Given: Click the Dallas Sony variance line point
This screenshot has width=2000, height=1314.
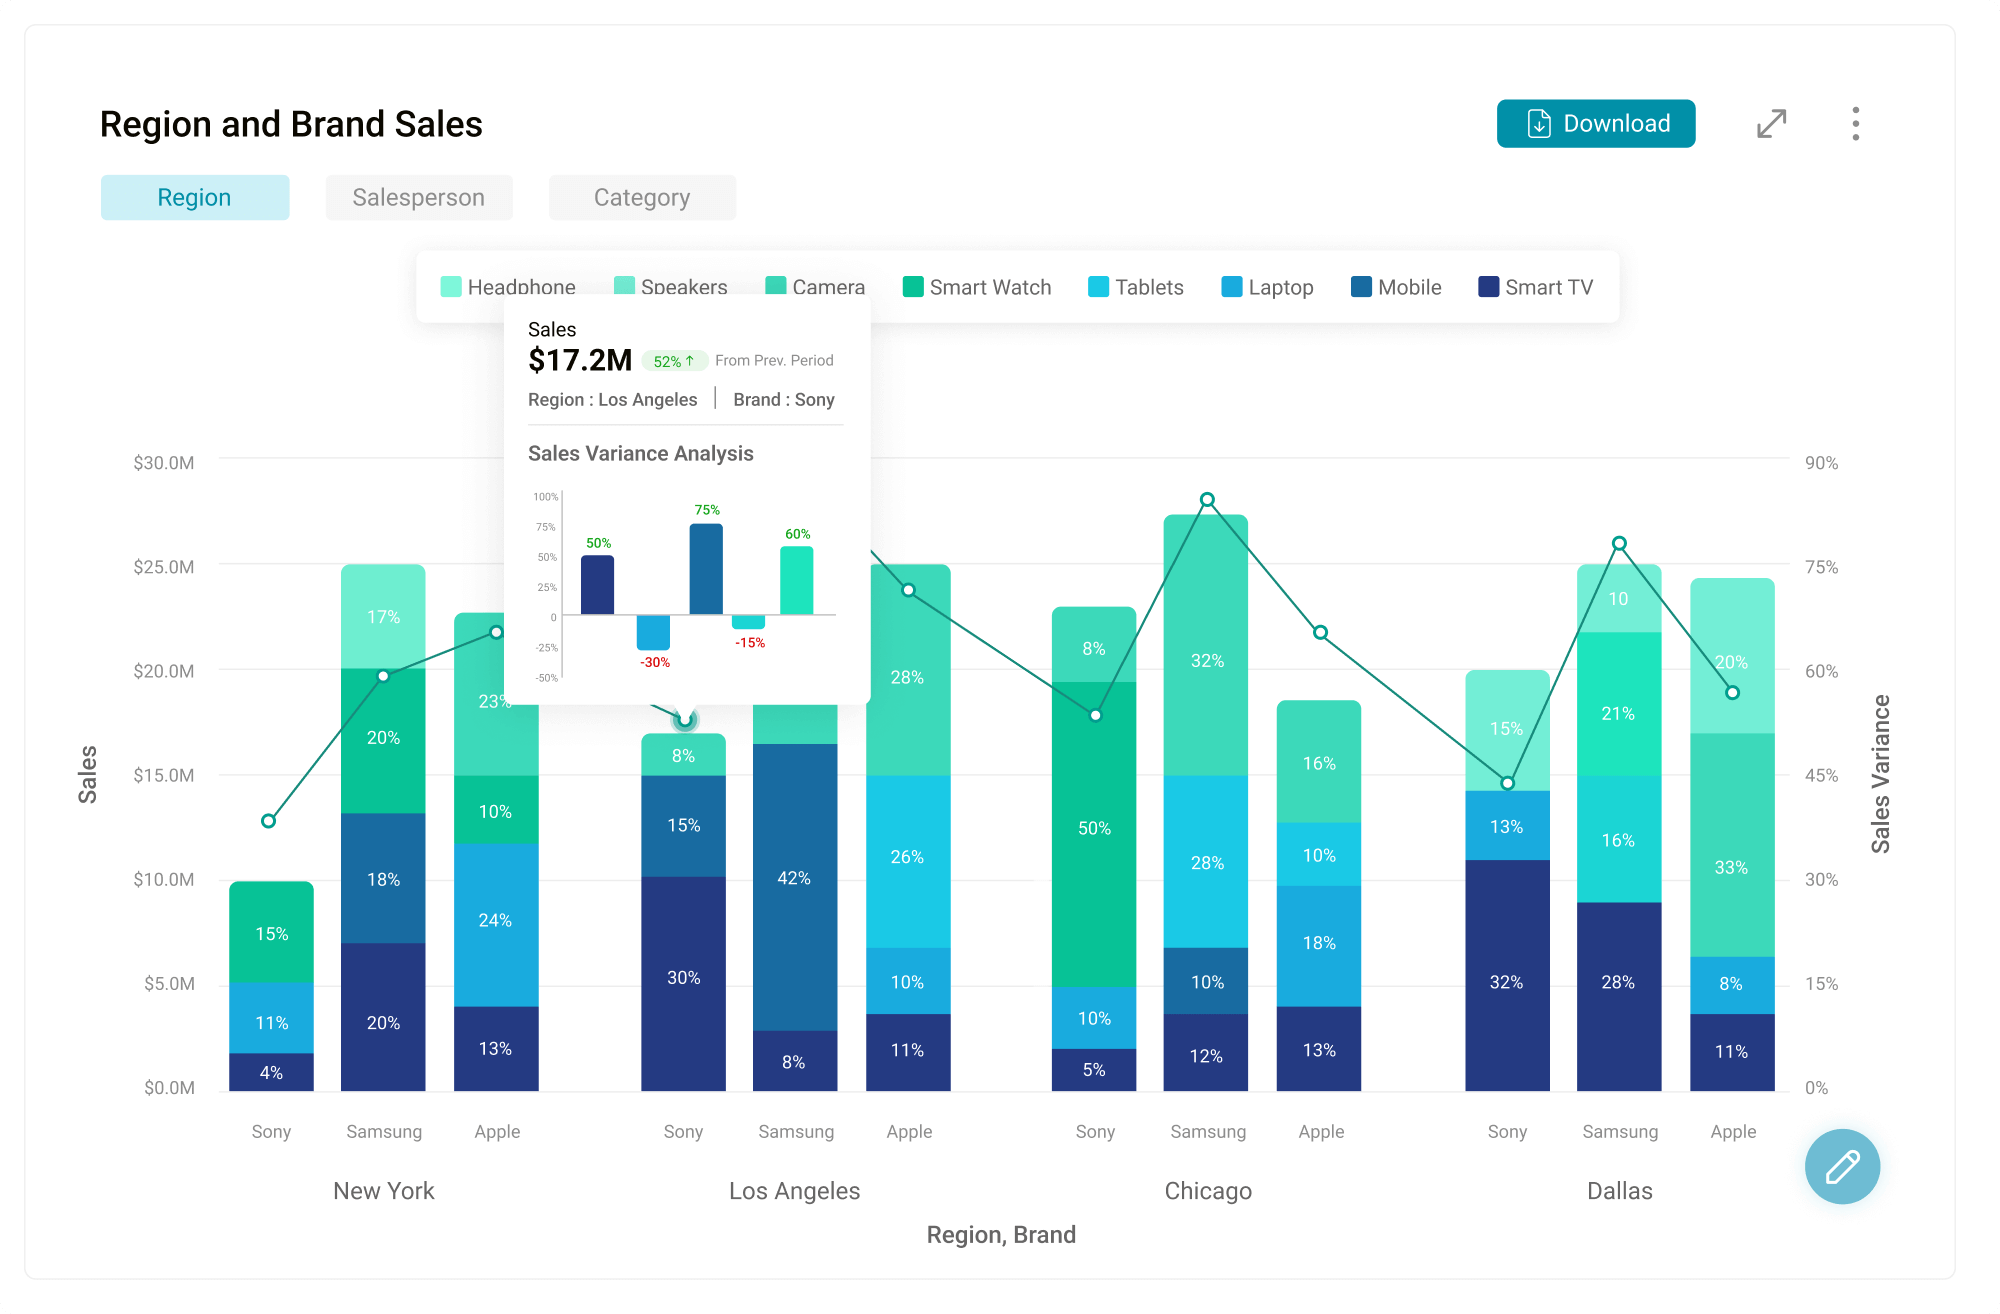Looking at the screenshot, I should pos(1507,783).
